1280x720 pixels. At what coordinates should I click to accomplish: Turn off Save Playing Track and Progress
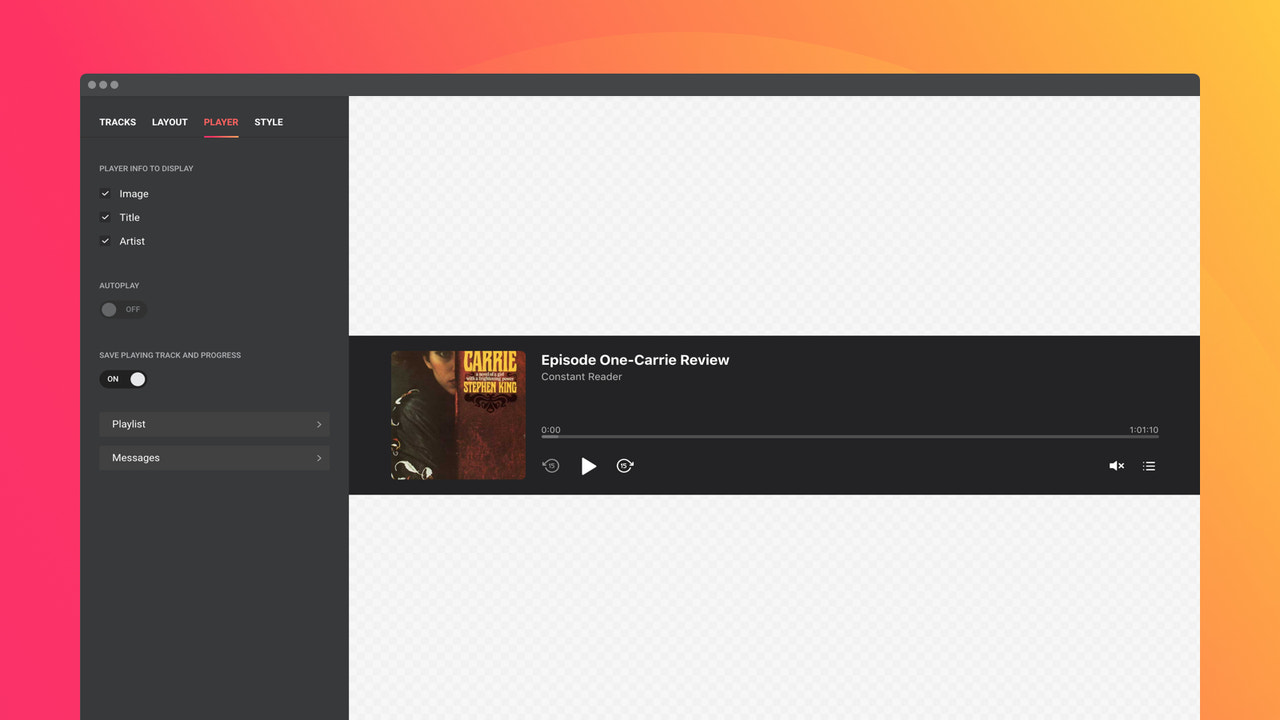(123, 379)
